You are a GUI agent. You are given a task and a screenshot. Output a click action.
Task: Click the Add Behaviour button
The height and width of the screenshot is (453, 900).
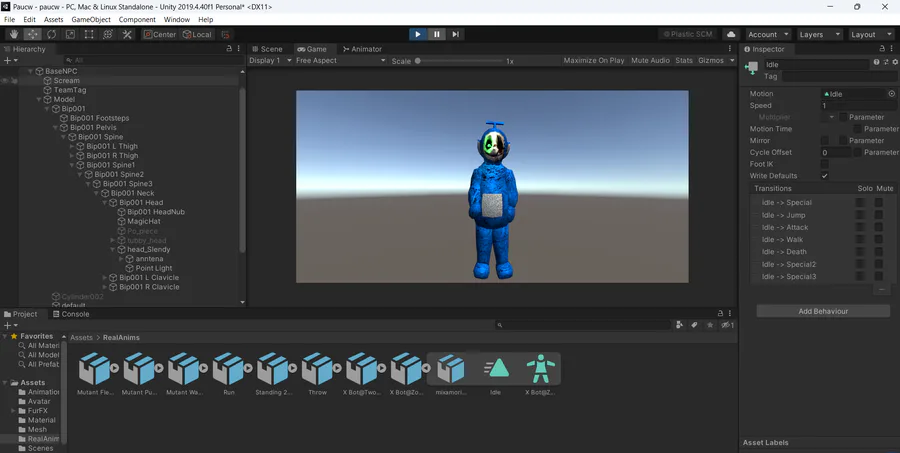coord(823,311)
